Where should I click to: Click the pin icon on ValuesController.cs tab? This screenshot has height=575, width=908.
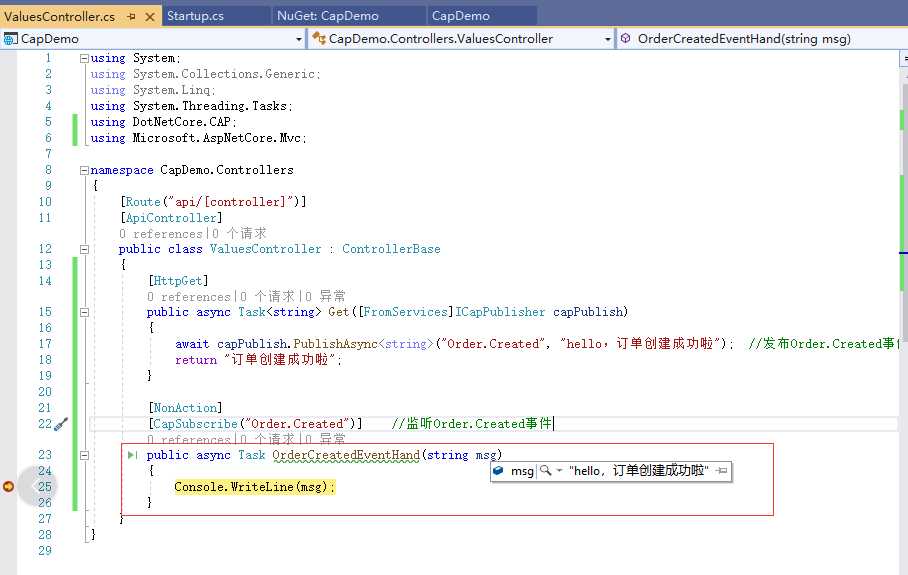[x=131, y=17]
